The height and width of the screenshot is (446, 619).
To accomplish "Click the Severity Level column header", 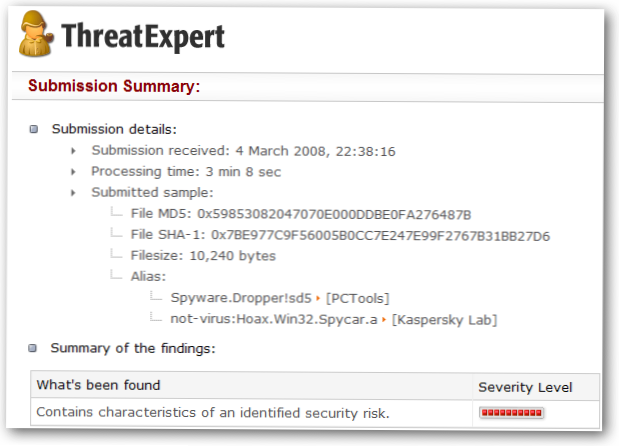I will point(525,386).
